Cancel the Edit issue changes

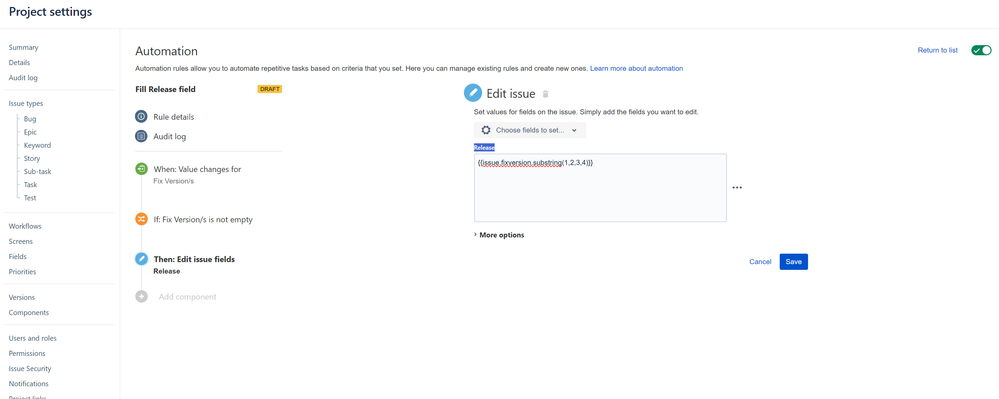coord(760,262)
